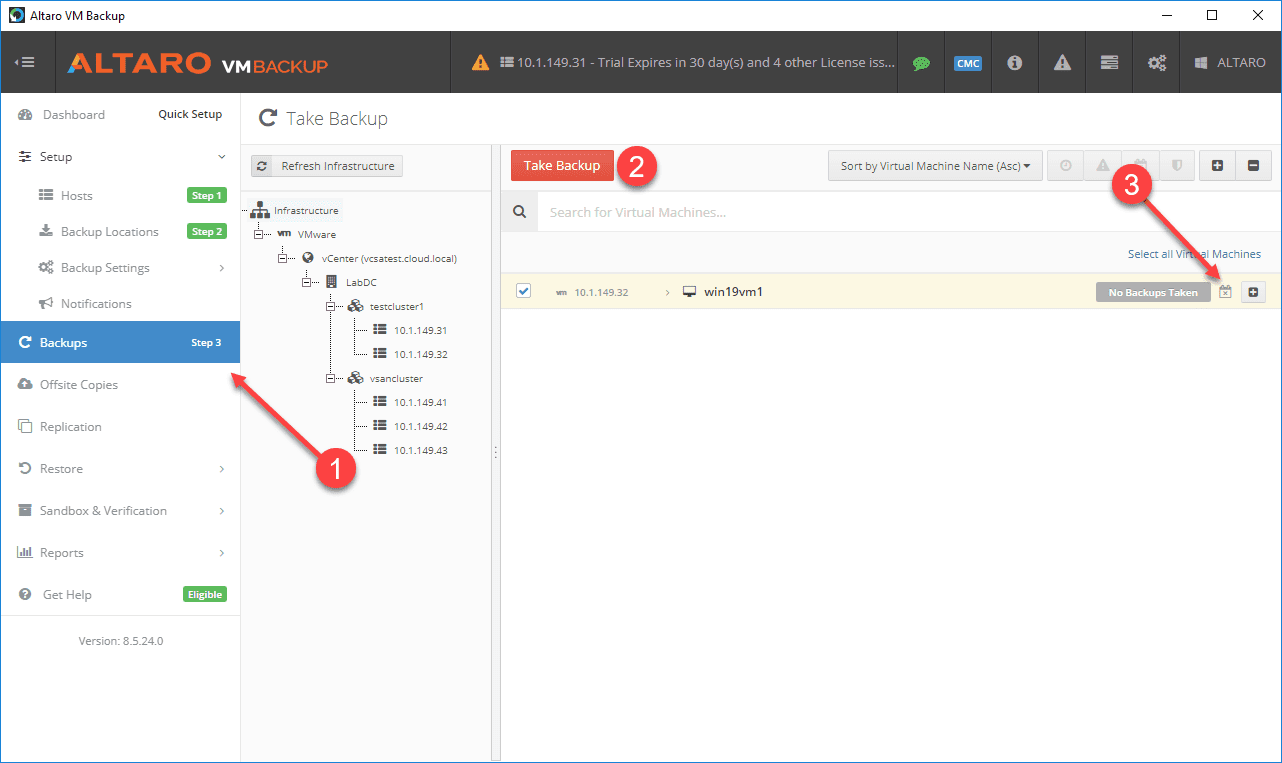This screenshot has width=1282, height=763.
Task: Open the server list icon in the header
Action: 1109,62
